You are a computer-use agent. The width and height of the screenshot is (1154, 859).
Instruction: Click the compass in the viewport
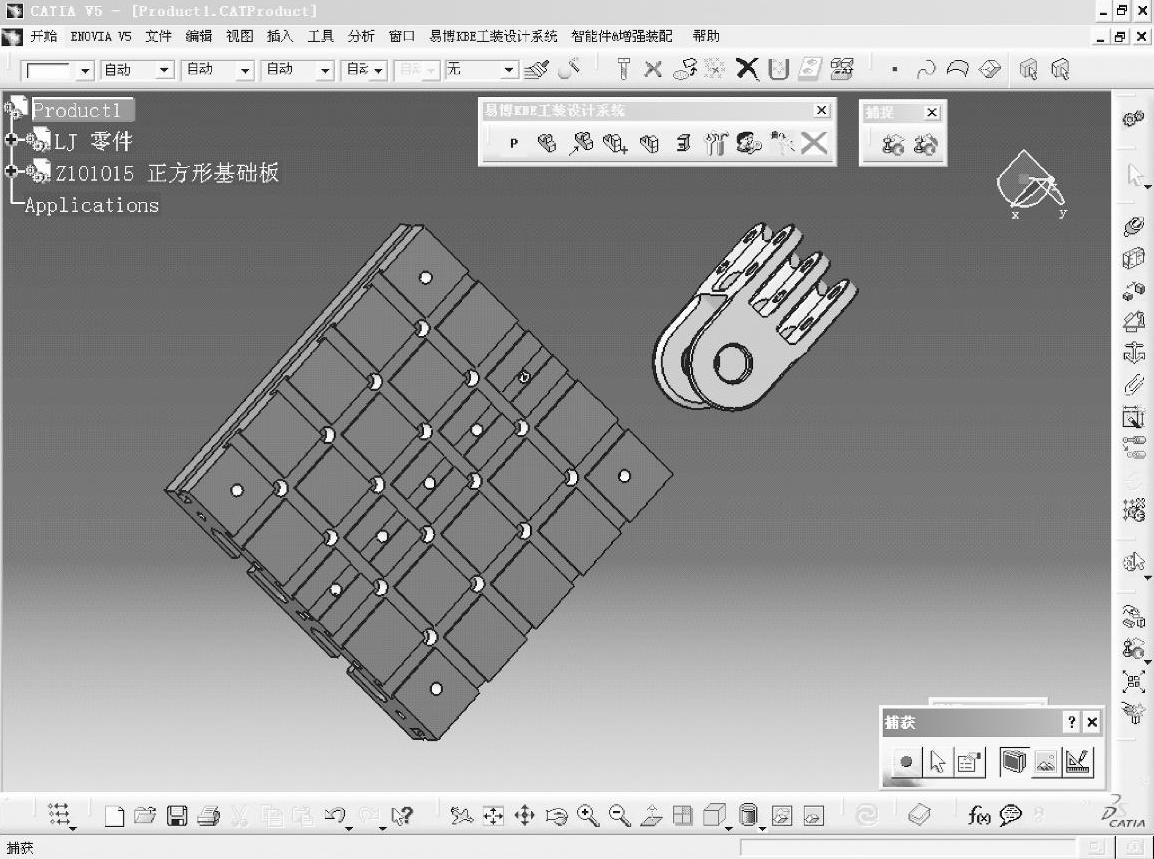[1030, 184]
